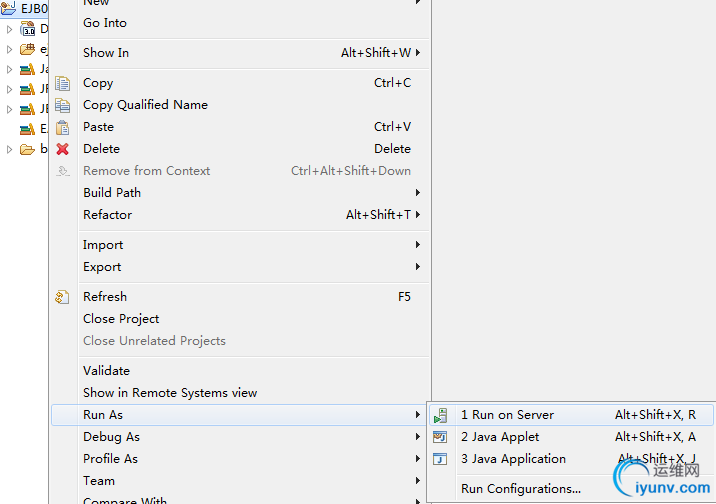The image size is (716, 504).
Task: Click the Java Applet icon
Action: pos(440,437)
